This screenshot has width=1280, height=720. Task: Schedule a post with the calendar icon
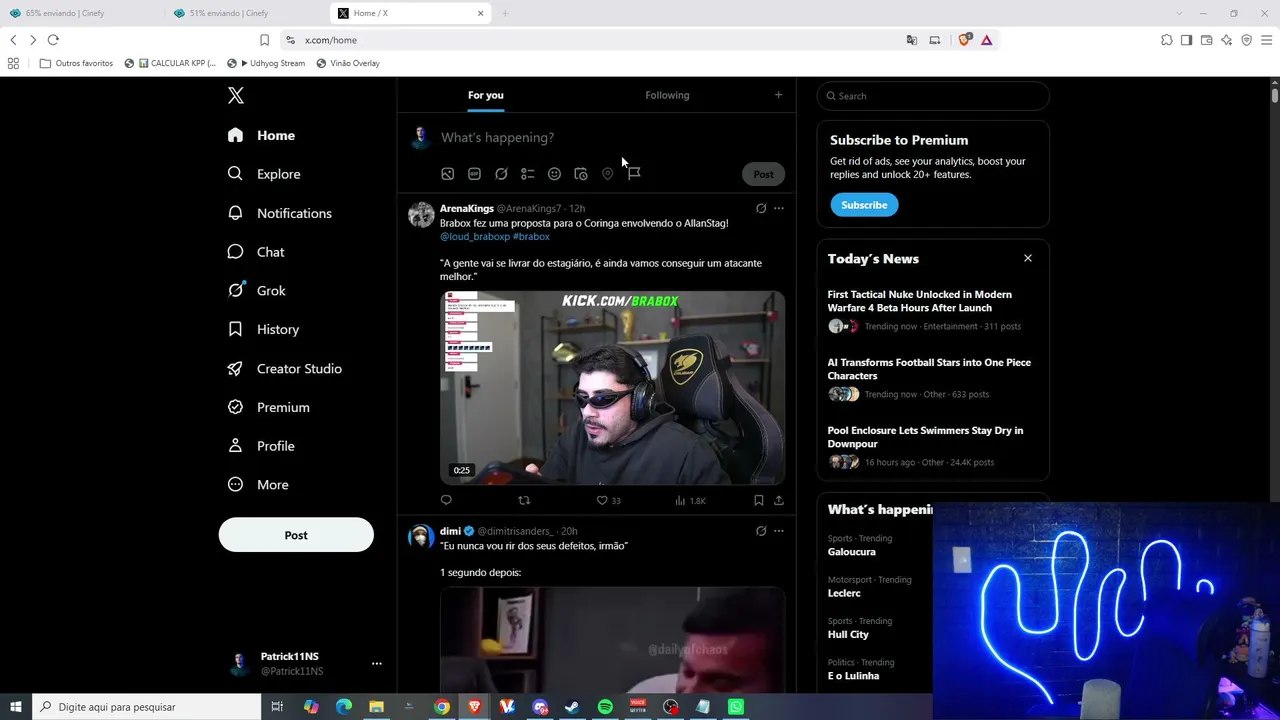581,174
